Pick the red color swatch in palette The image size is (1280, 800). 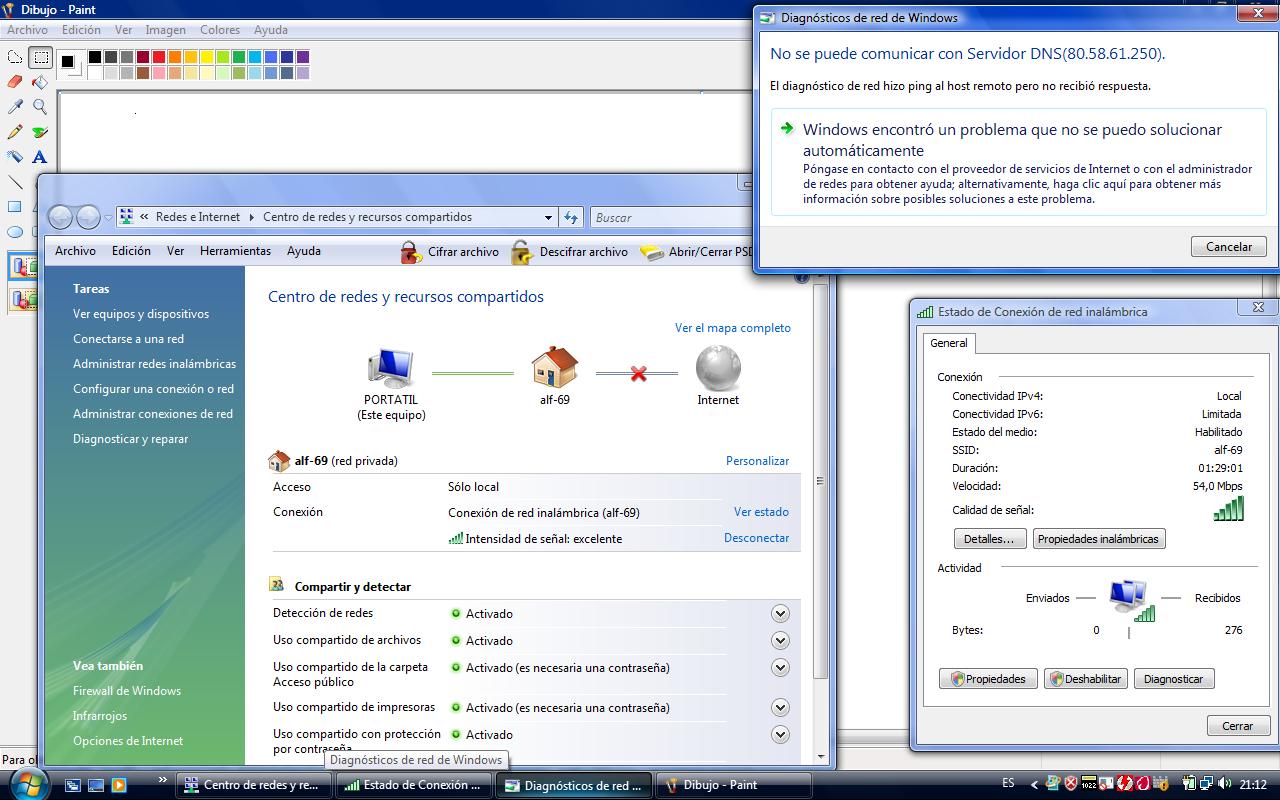(159, 57)
